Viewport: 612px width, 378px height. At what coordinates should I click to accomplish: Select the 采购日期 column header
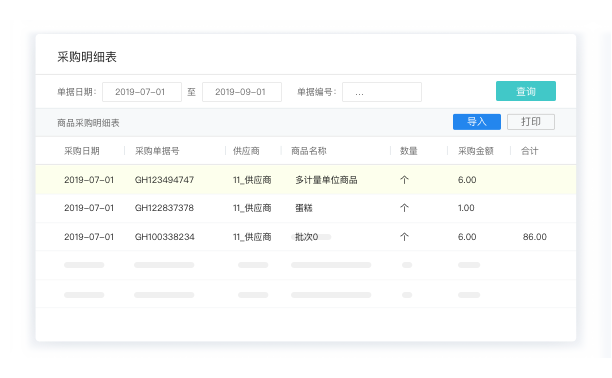pyautogui.click(x=82, y=151)
